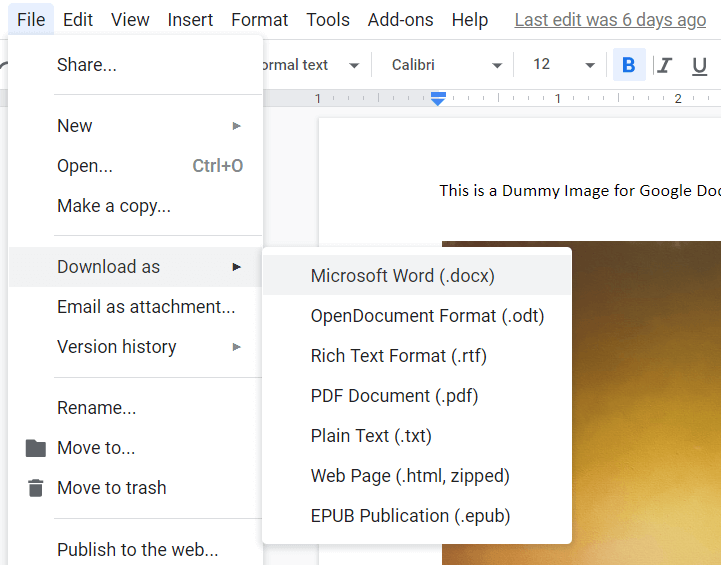Image resolution: width=721 pixels, height=565 pixels.
Task: Open the Normal text style dropdown
Action: point(310,65)
